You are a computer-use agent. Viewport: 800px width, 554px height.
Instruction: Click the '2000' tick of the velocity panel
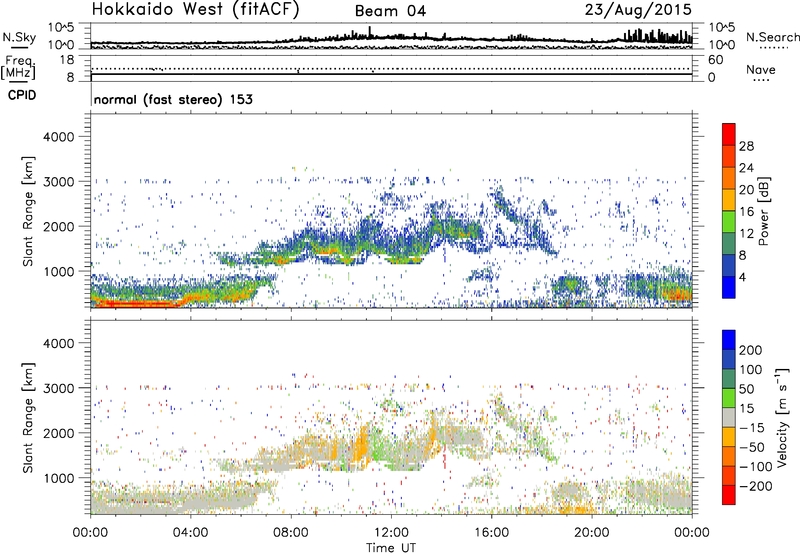58,433
